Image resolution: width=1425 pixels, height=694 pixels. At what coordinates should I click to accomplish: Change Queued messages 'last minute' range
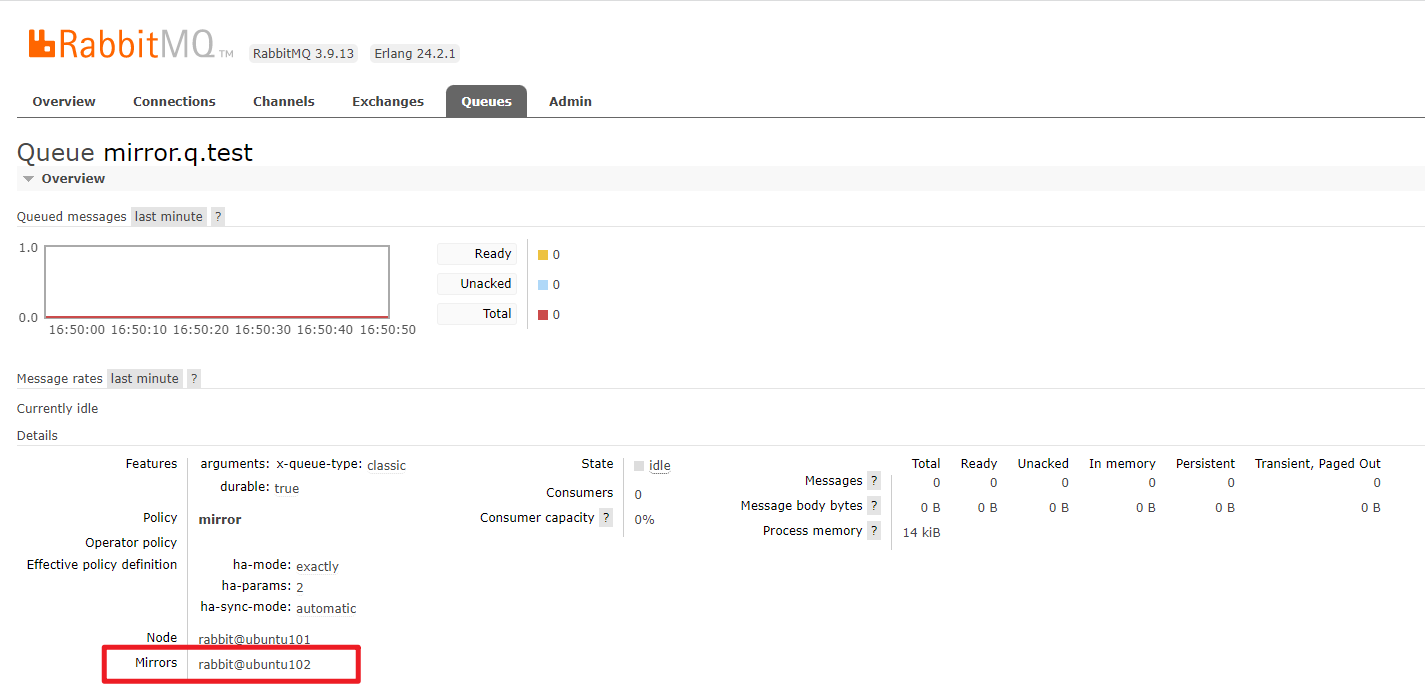pos(169,216)
